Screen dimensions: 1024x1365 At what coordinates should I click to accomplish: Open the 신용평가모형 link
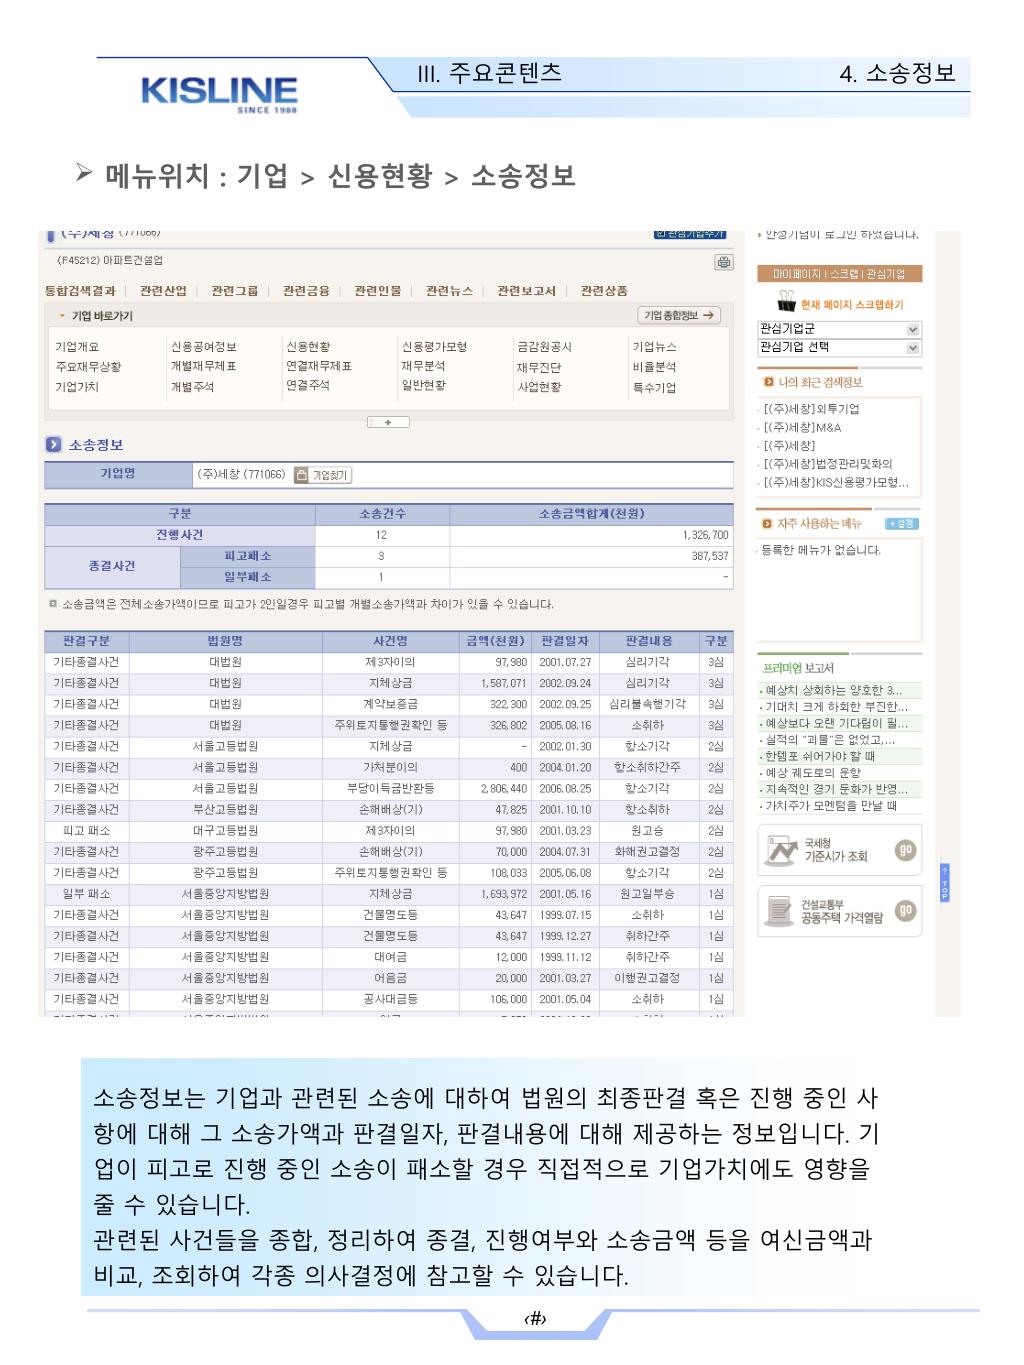tap(435, 347)
